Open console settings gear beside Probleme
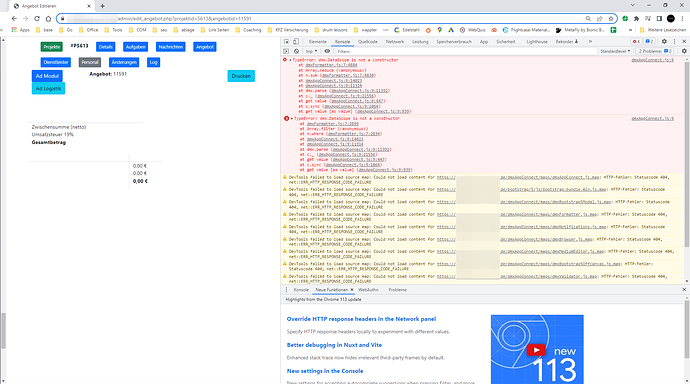The height and width of the screenshot is (384, 690). coord(684,51)
